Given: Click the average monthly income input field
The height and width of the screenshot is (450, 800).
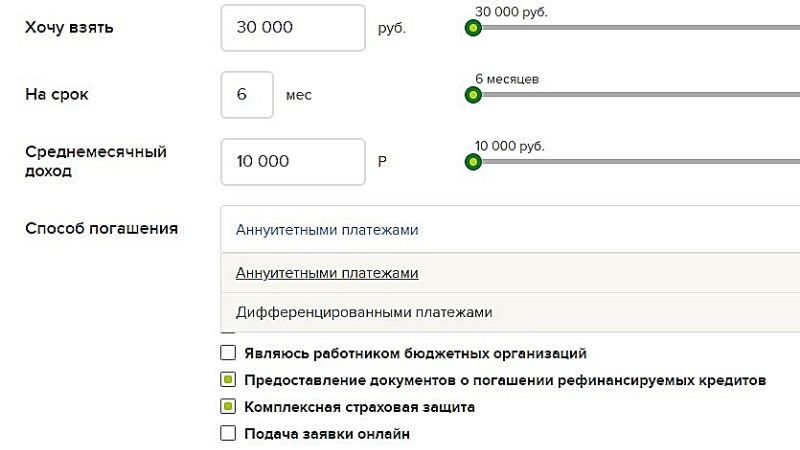Looking at the screenshot, I should click(293, 161).
